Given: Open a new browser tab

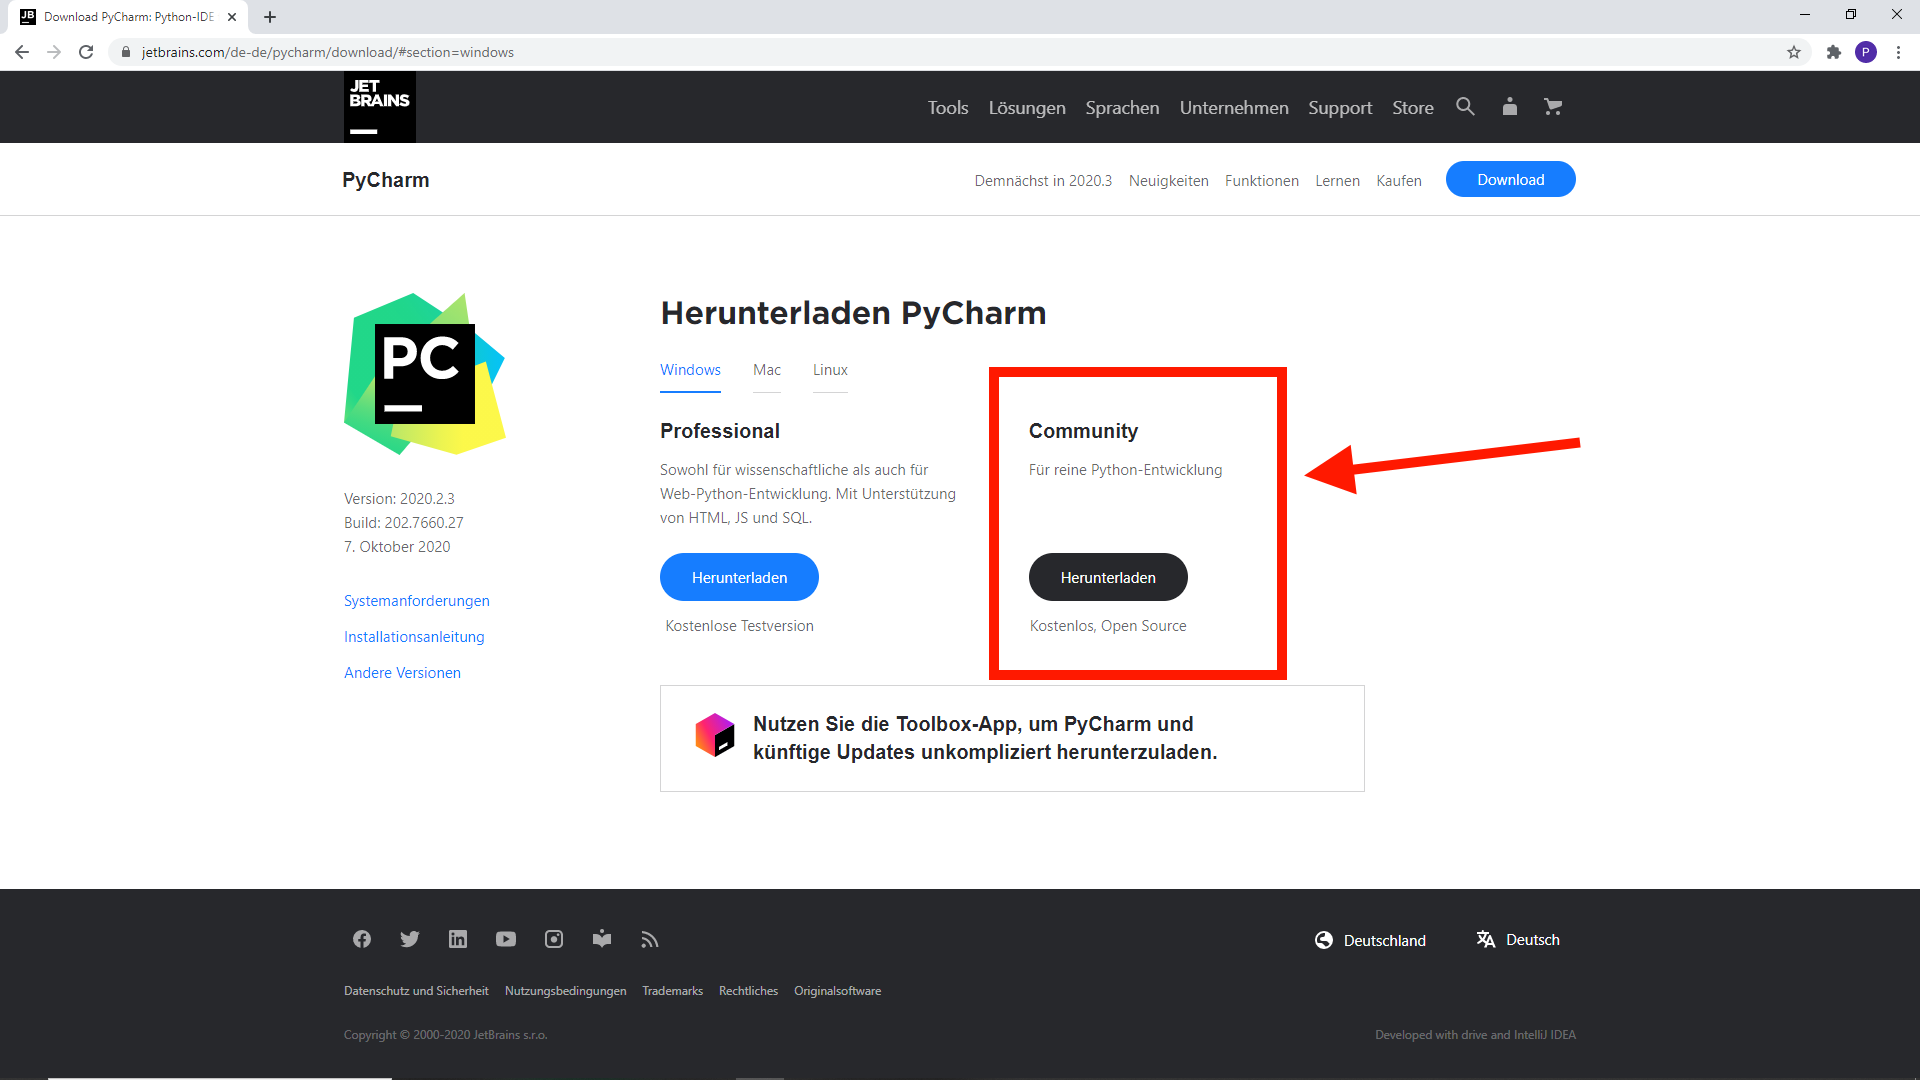Looking at the screenshot, I should pyautogui.click(x=270, y=17).
